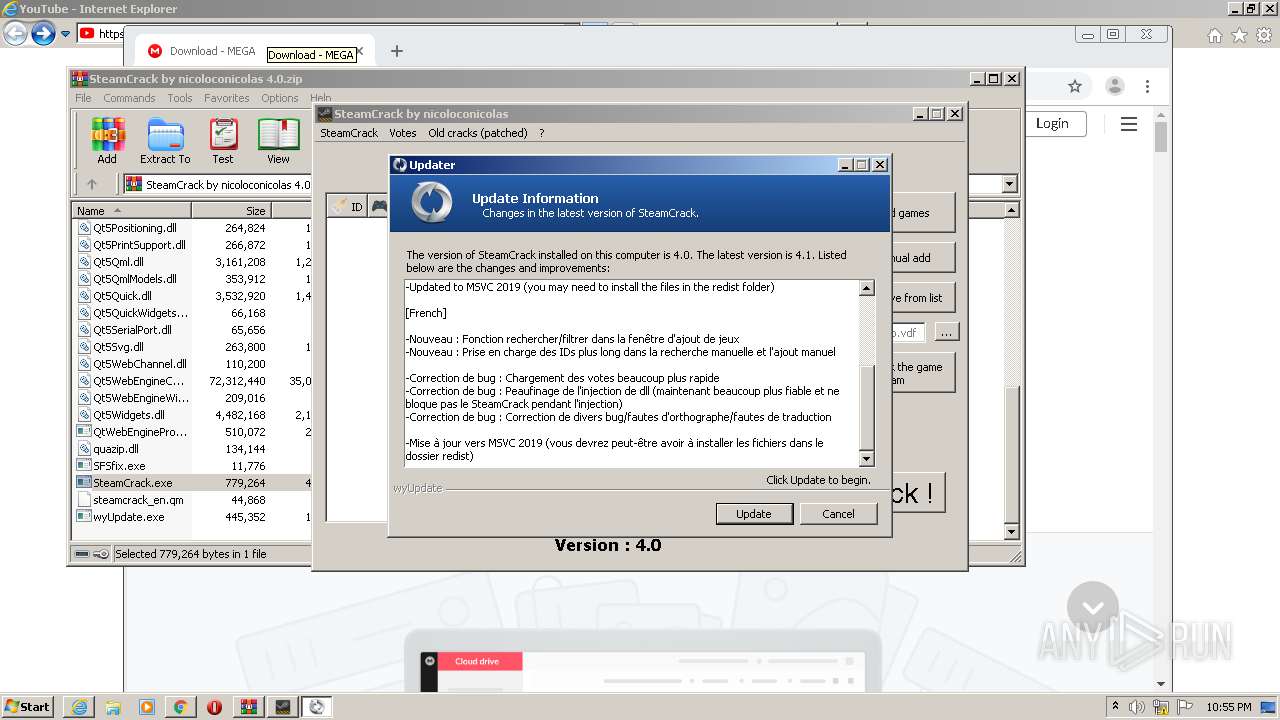Select SFSfix.exe file row

point(193,466)
